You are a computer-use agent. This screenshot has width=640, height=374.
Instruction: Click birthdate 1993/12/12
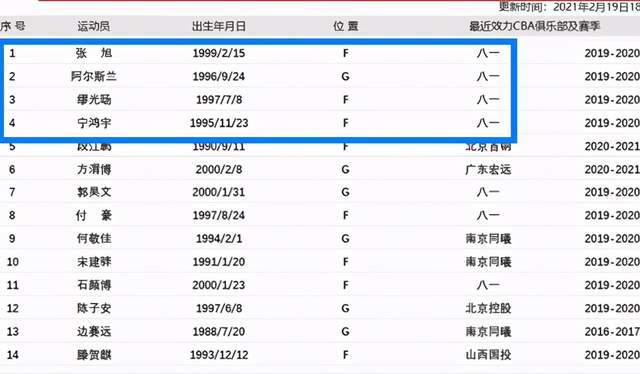tap(219, 355)
